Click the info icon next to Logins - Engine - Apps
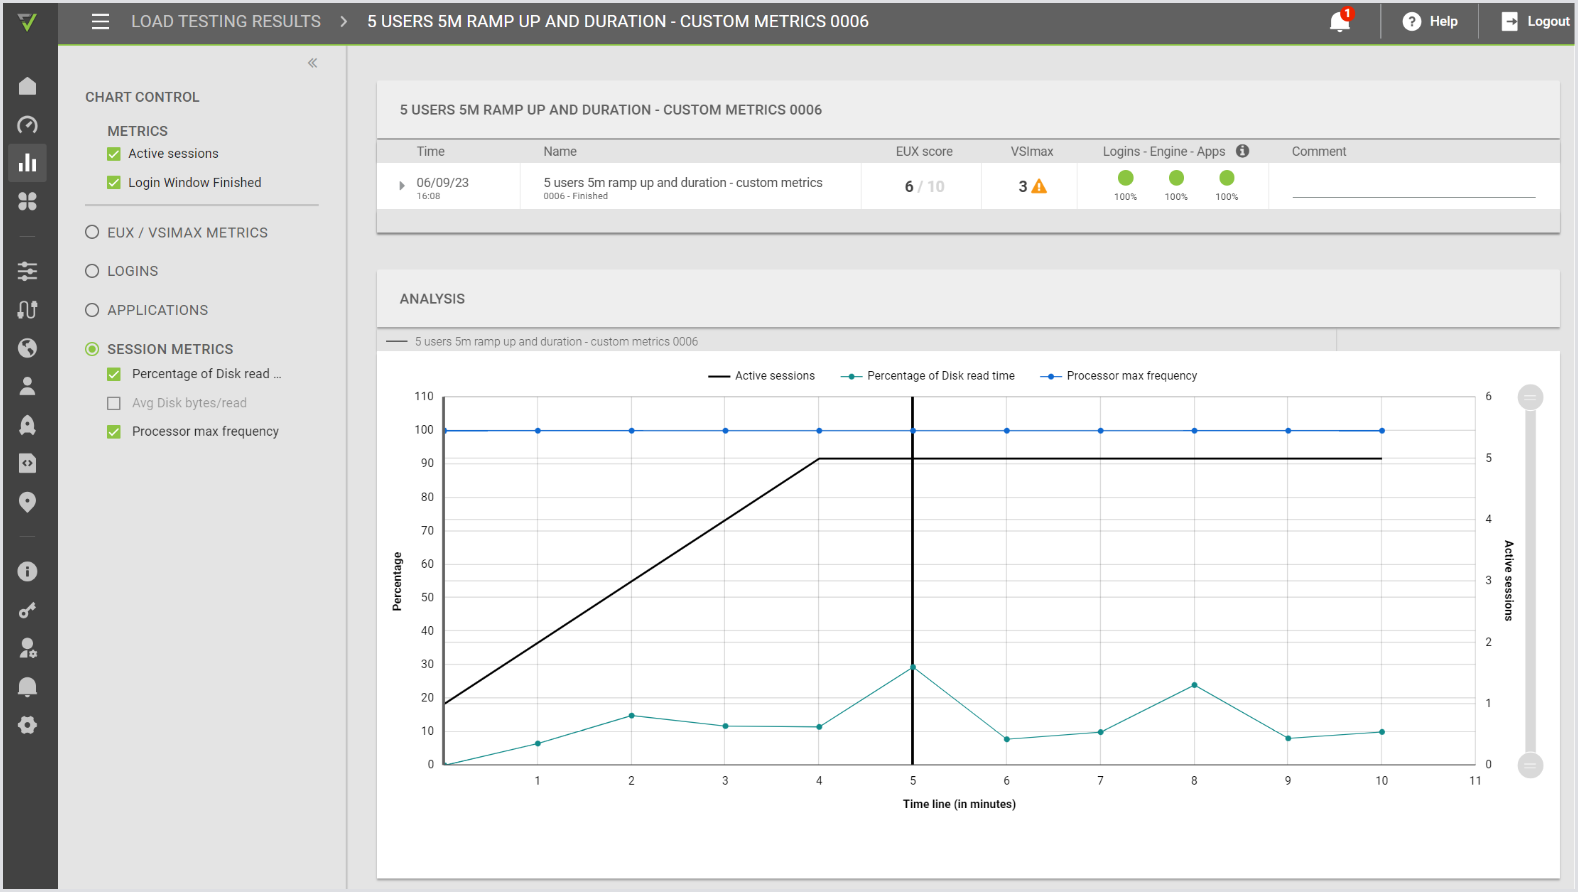The height and width of the screenshot is (892, 1578). click(1242, 151)
